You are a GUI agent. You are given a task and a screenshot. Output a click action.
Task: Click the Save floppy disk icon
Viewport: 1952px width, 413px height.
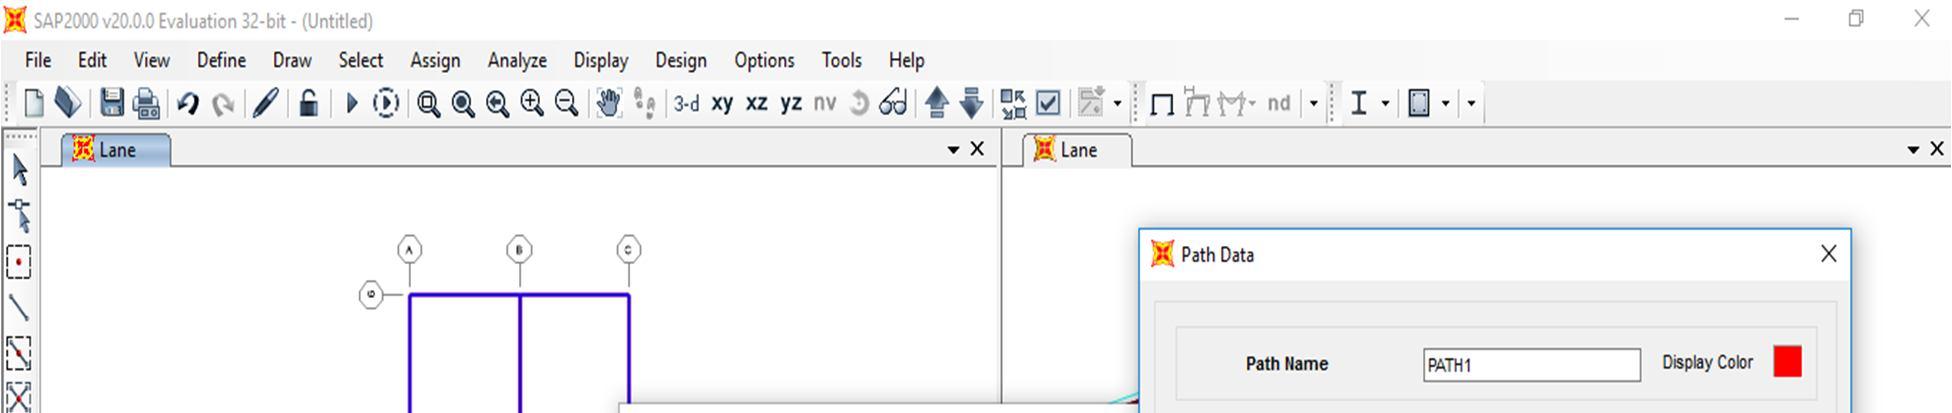click(x=112, y=103)
